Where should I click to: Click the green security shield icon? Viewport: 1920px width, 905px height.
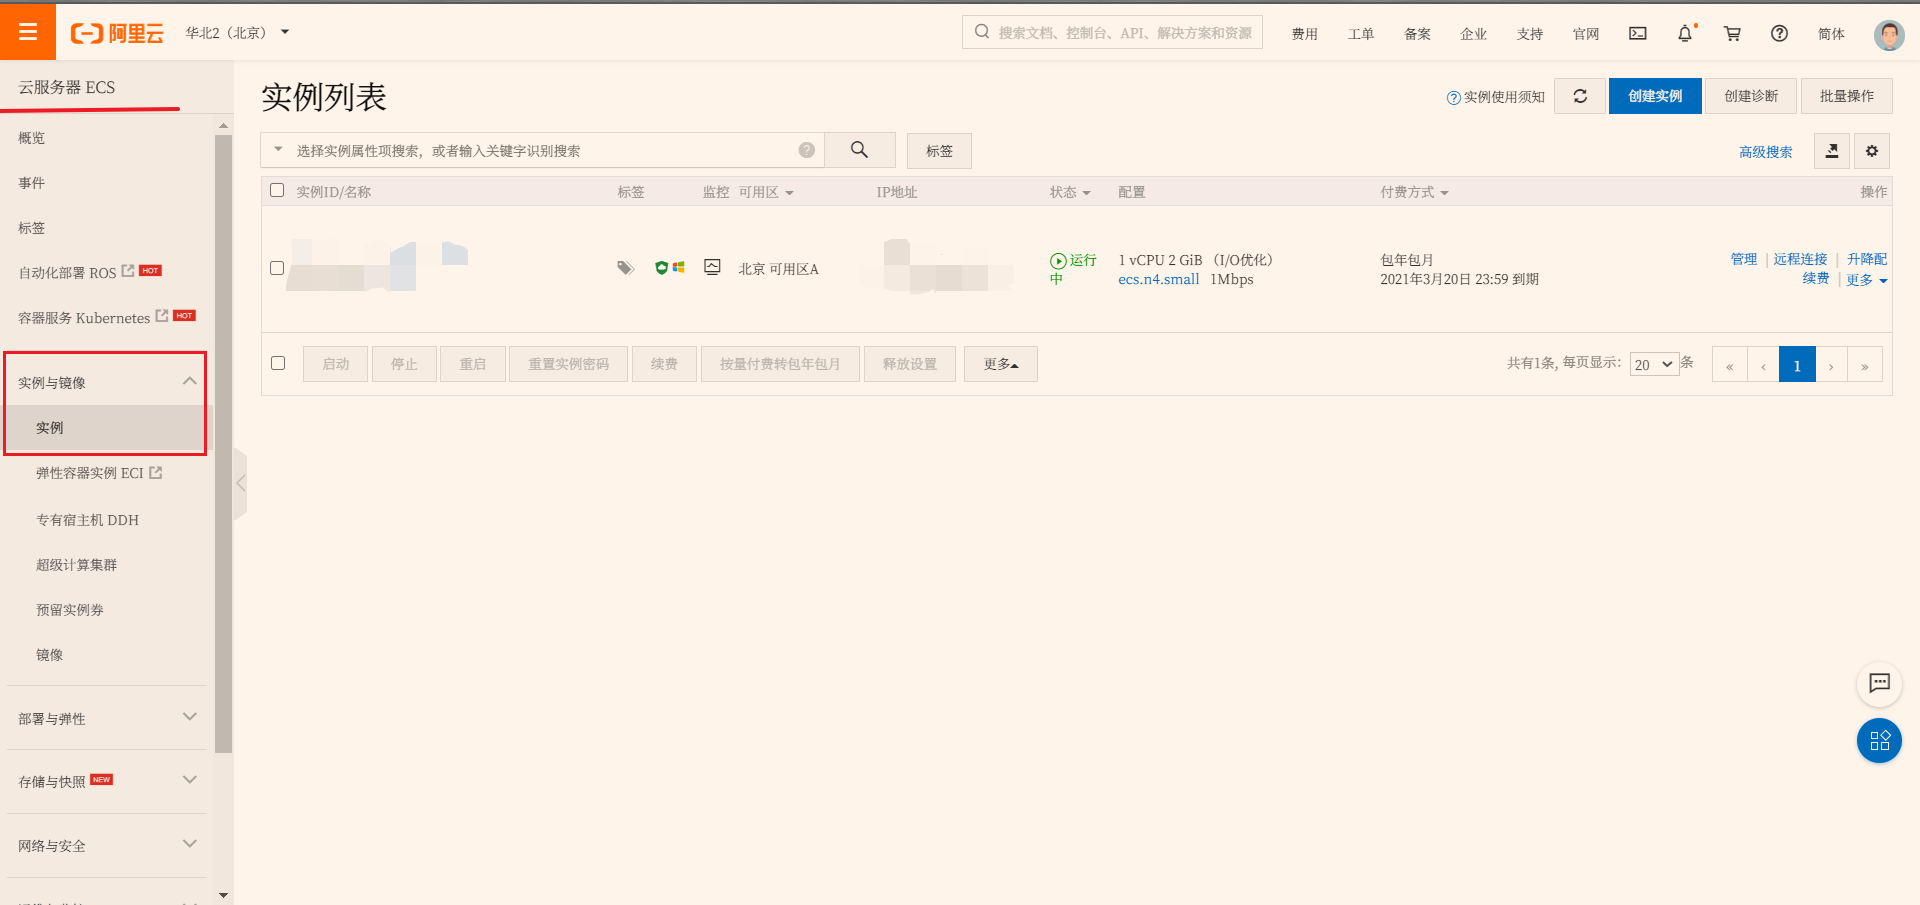tap(661, 267)
